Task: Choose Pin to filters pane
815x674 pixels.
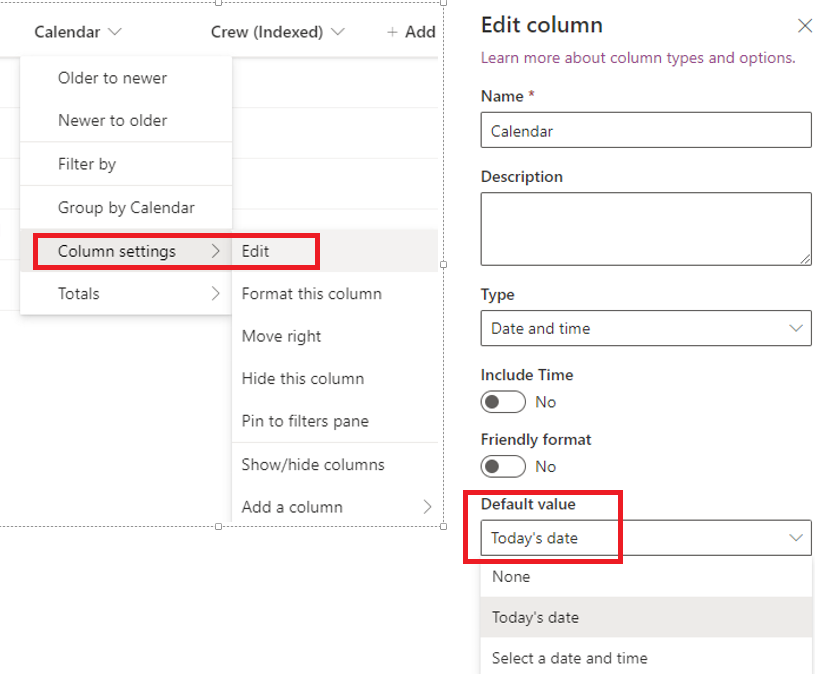Action: (x=305, y=421)
